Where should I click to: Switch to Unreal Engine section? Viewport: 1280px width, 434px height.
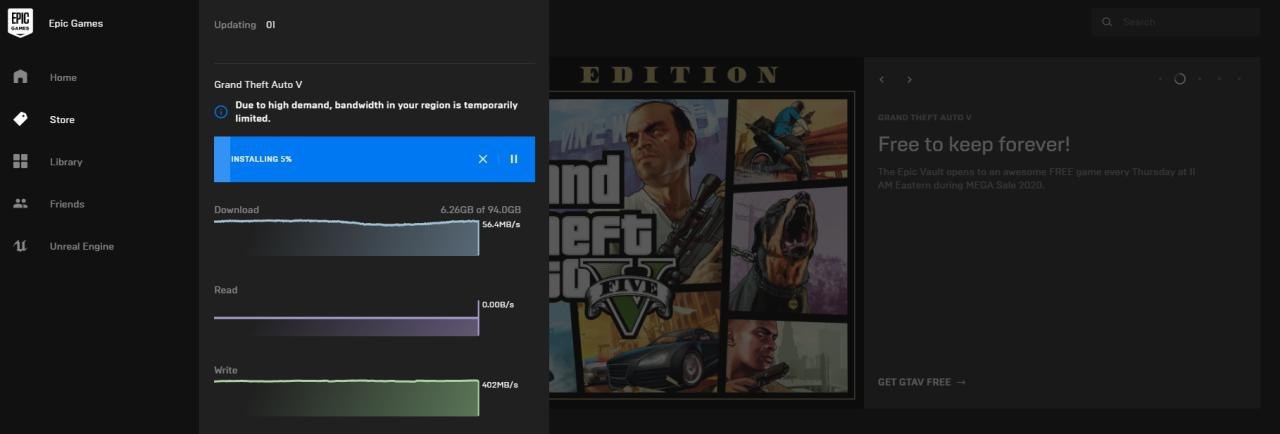coord(82,246)
